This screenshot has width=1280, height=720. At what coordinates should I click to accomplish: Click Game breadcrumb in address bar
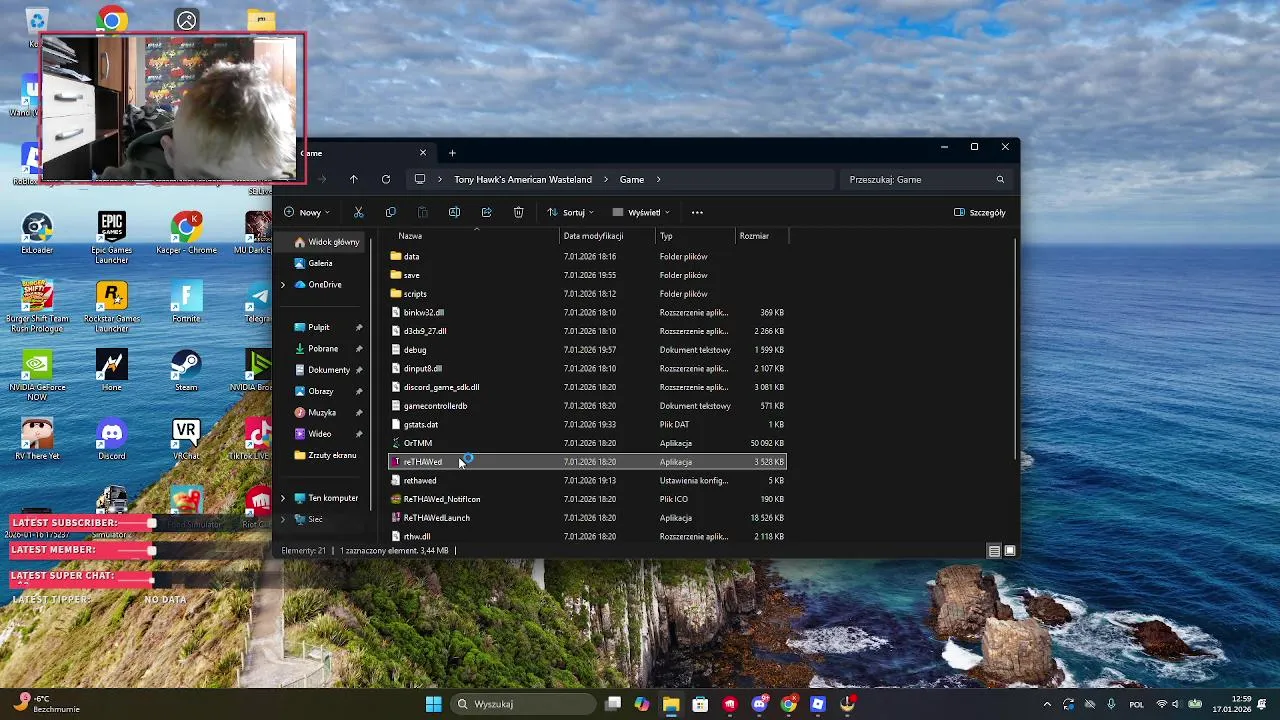point(632,180)
